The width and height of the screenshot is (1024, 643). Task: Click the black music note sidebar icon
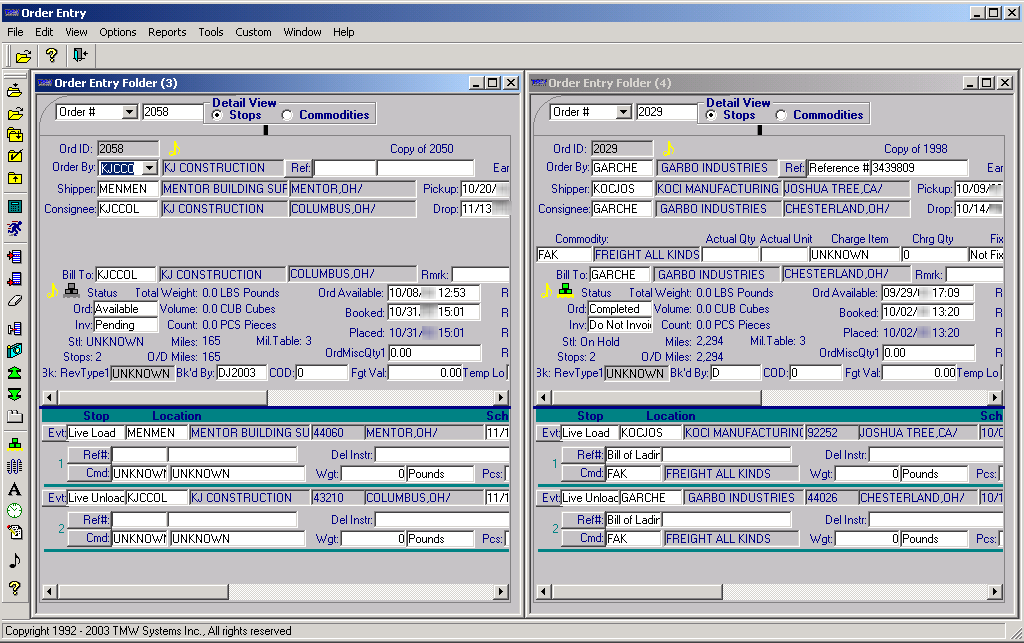click(x=14, y=560)
